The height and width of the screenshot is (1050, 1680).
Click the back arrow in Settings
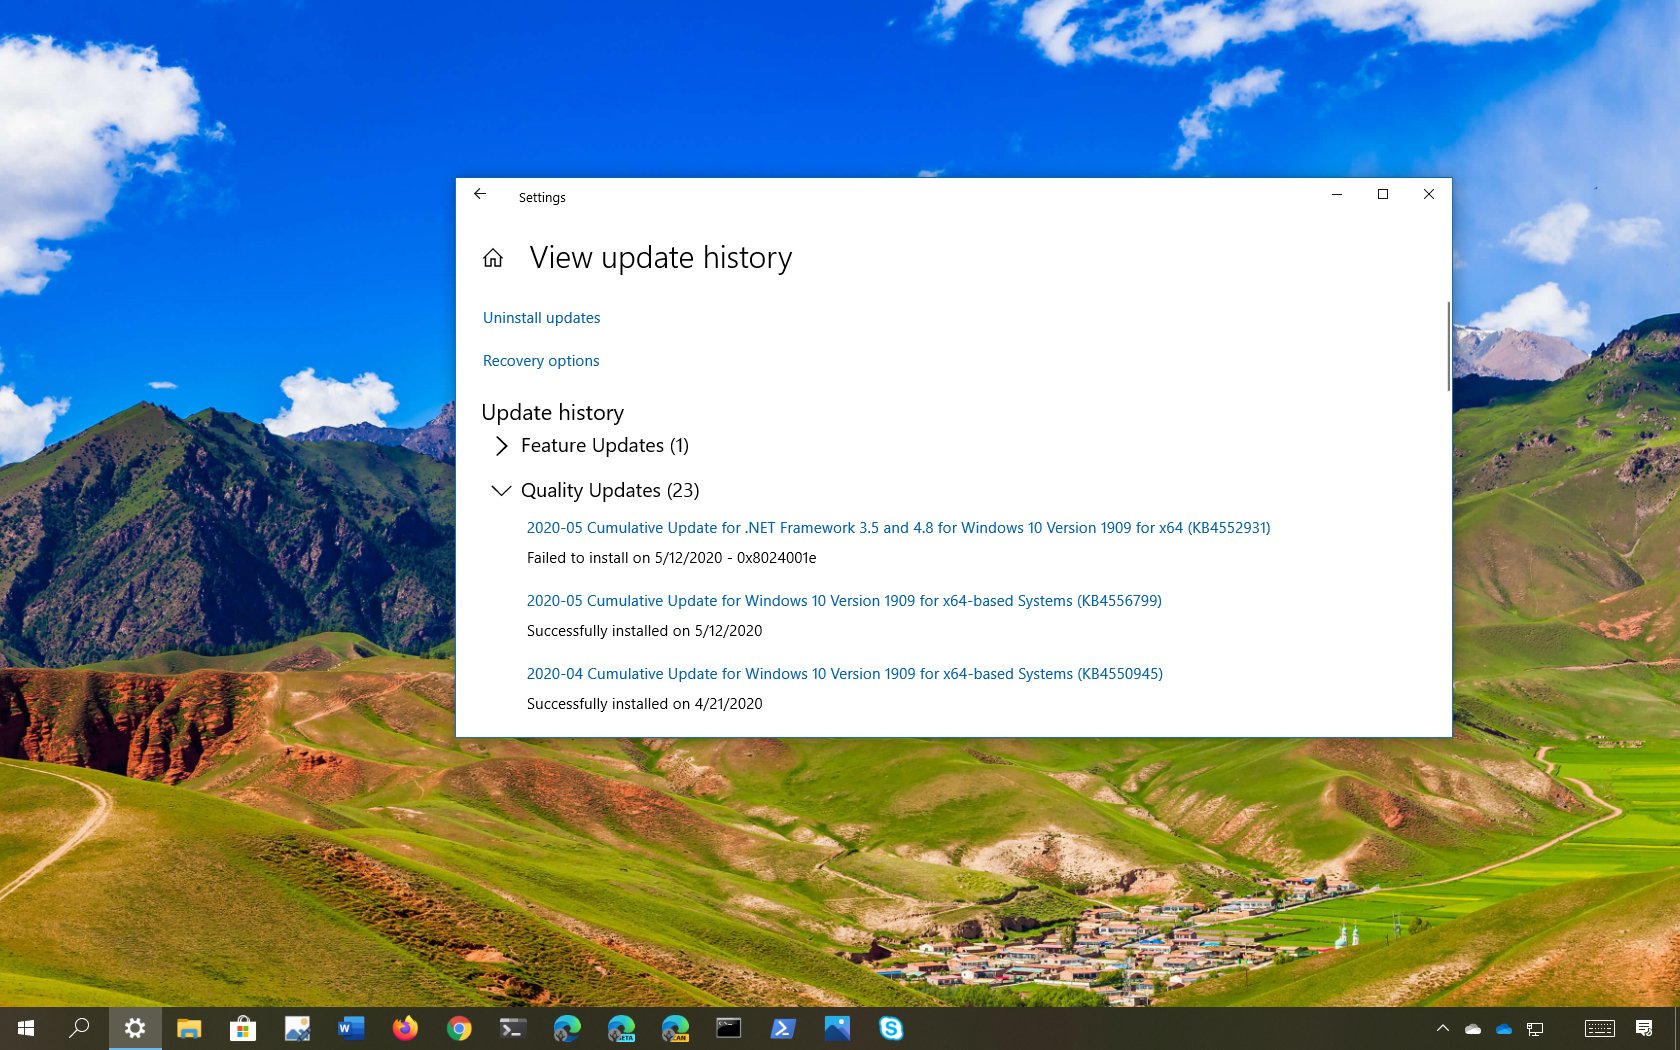[x=480, y=194]
